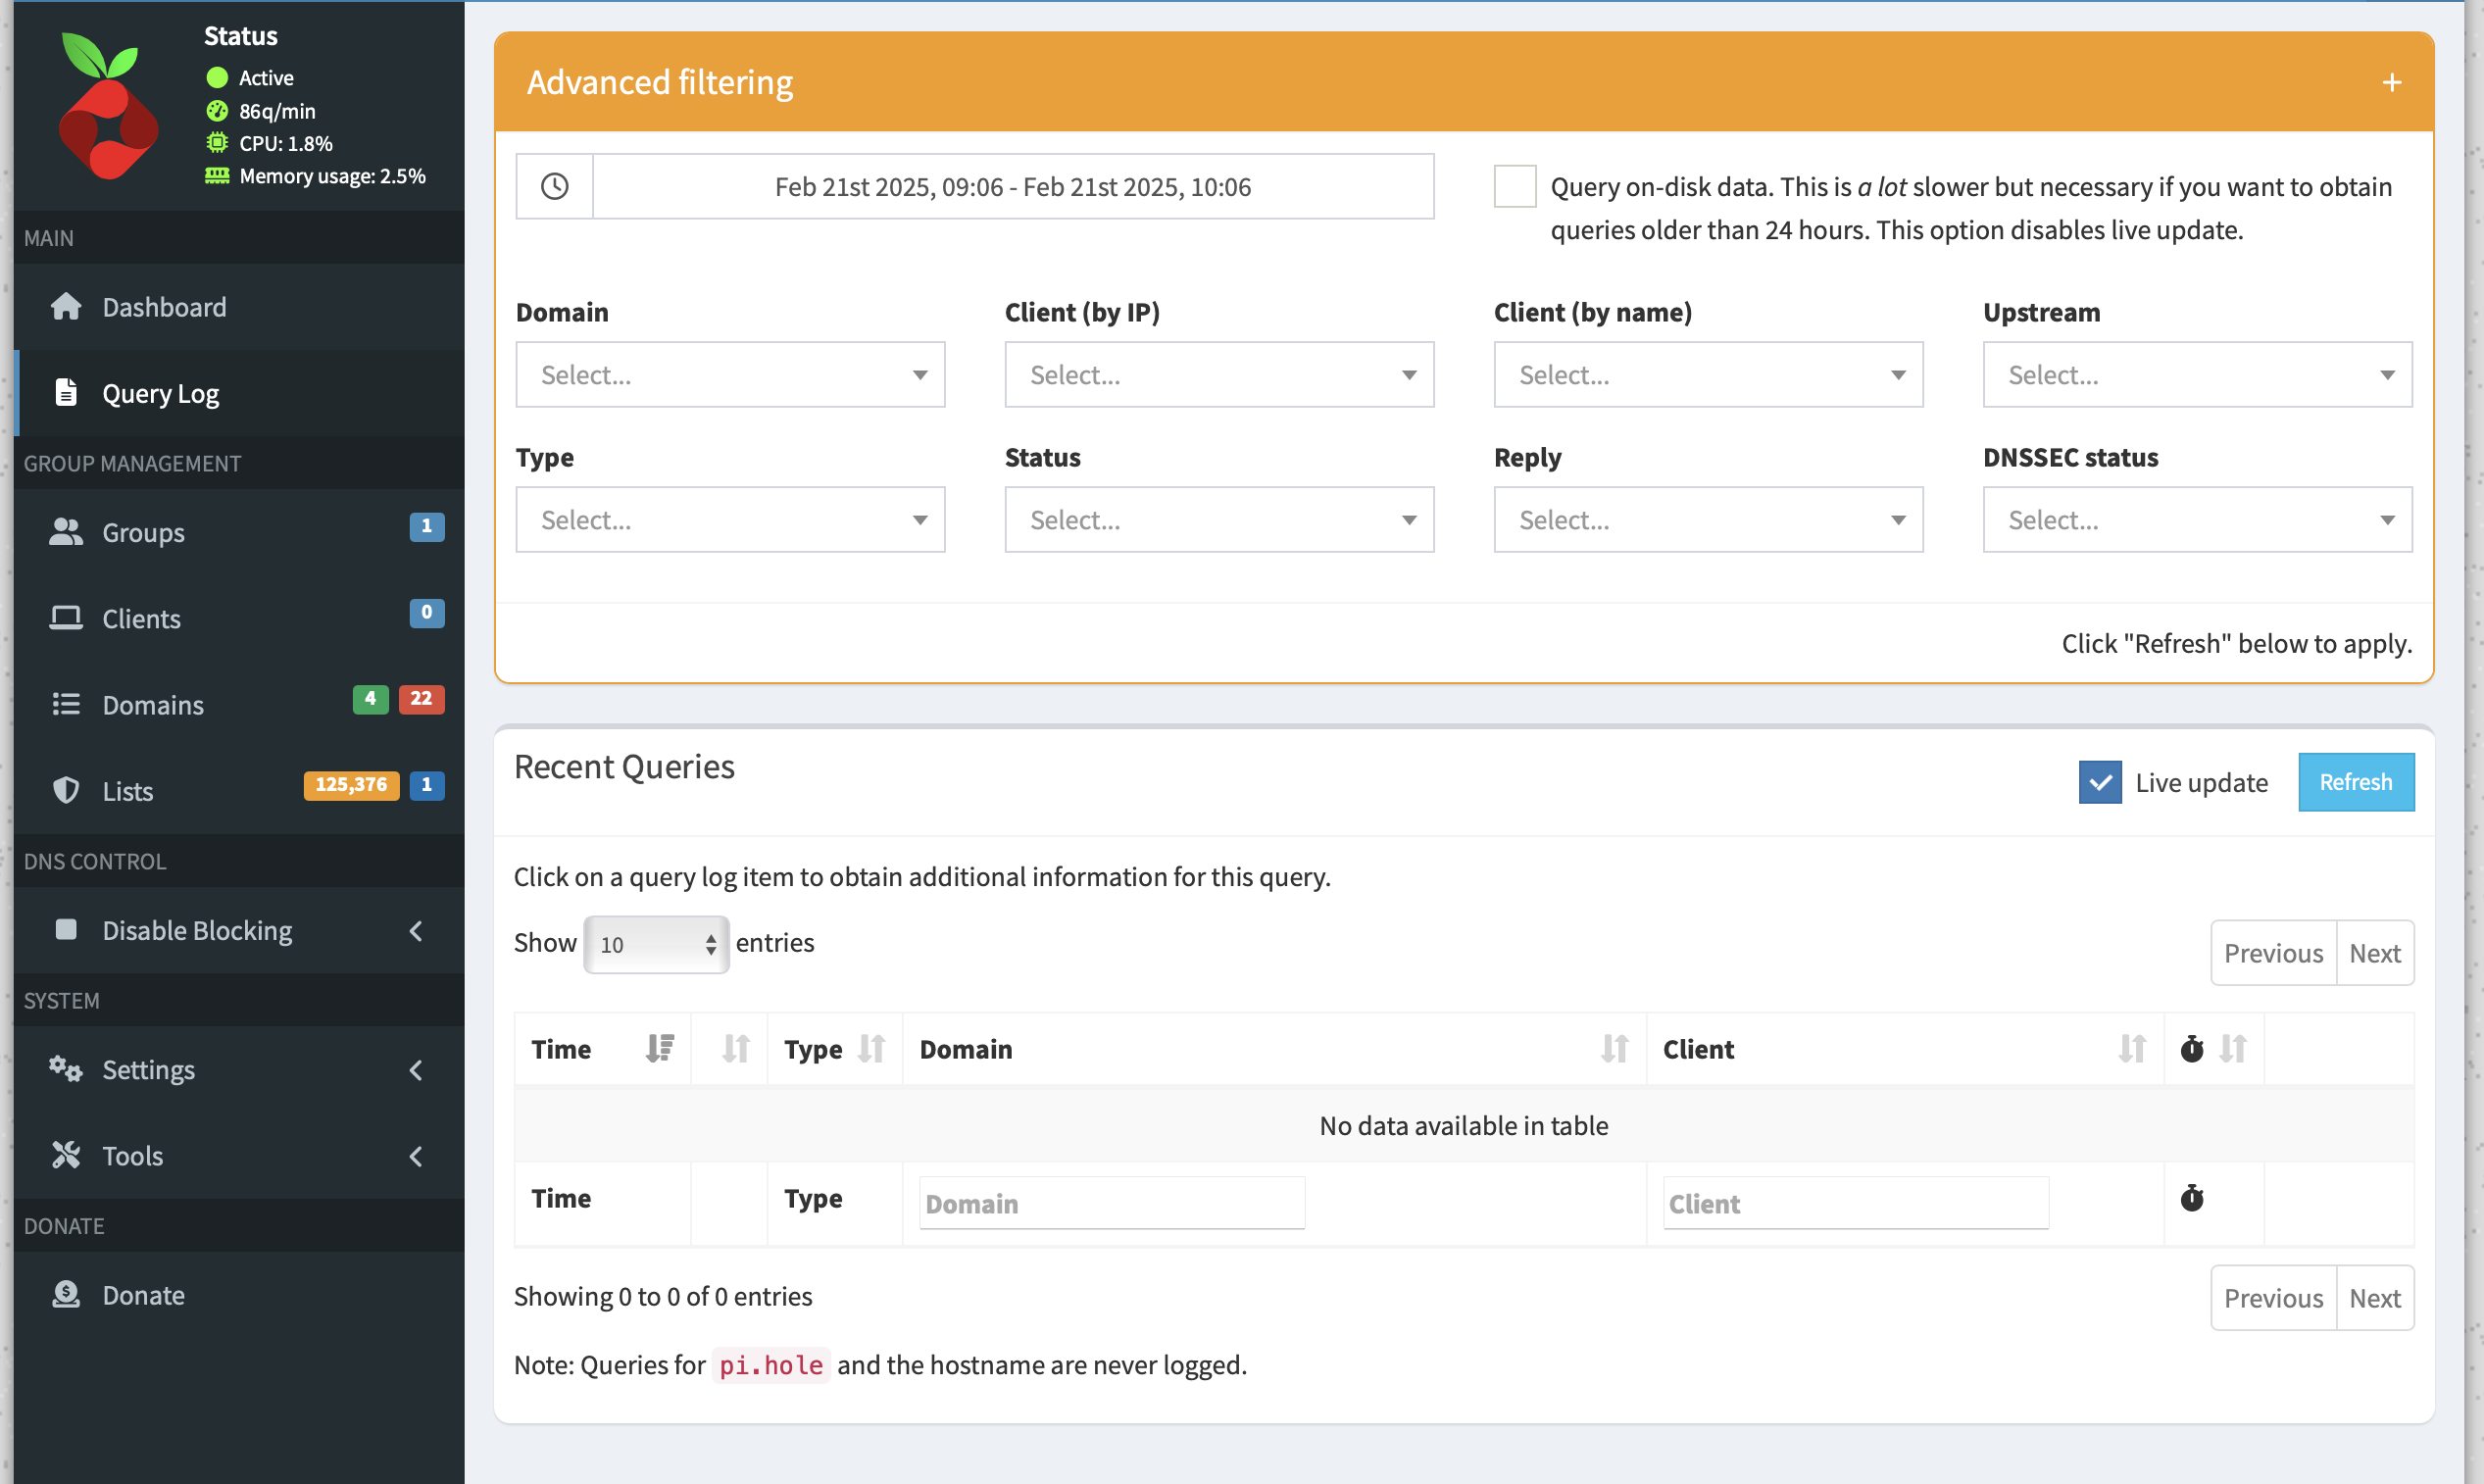Click the green 4 Domains badge
This screenshot has width=2484, height=1484.
(370, 698)
